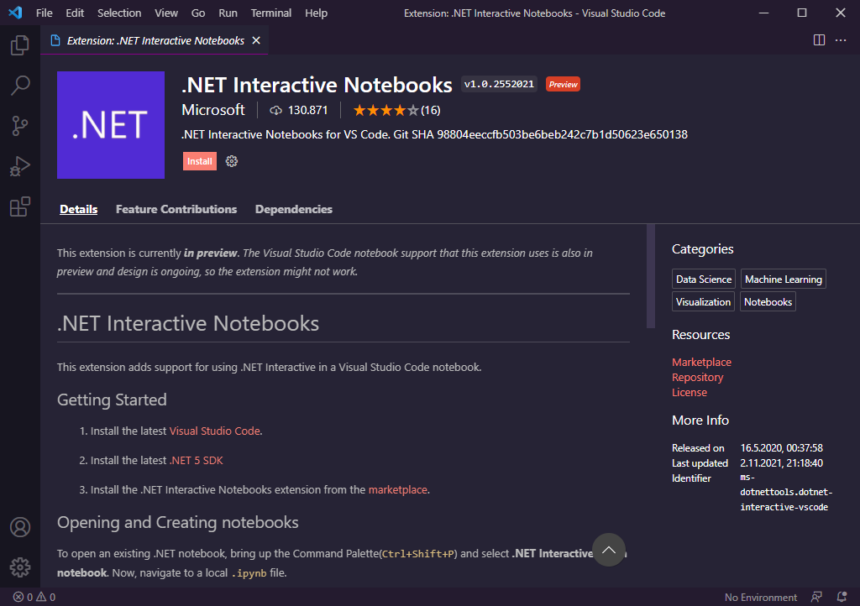Open the Accounts icon above the gear
The height and width of the screenshot is (606, 860).
pyautogui.click(x=21, y=527)
